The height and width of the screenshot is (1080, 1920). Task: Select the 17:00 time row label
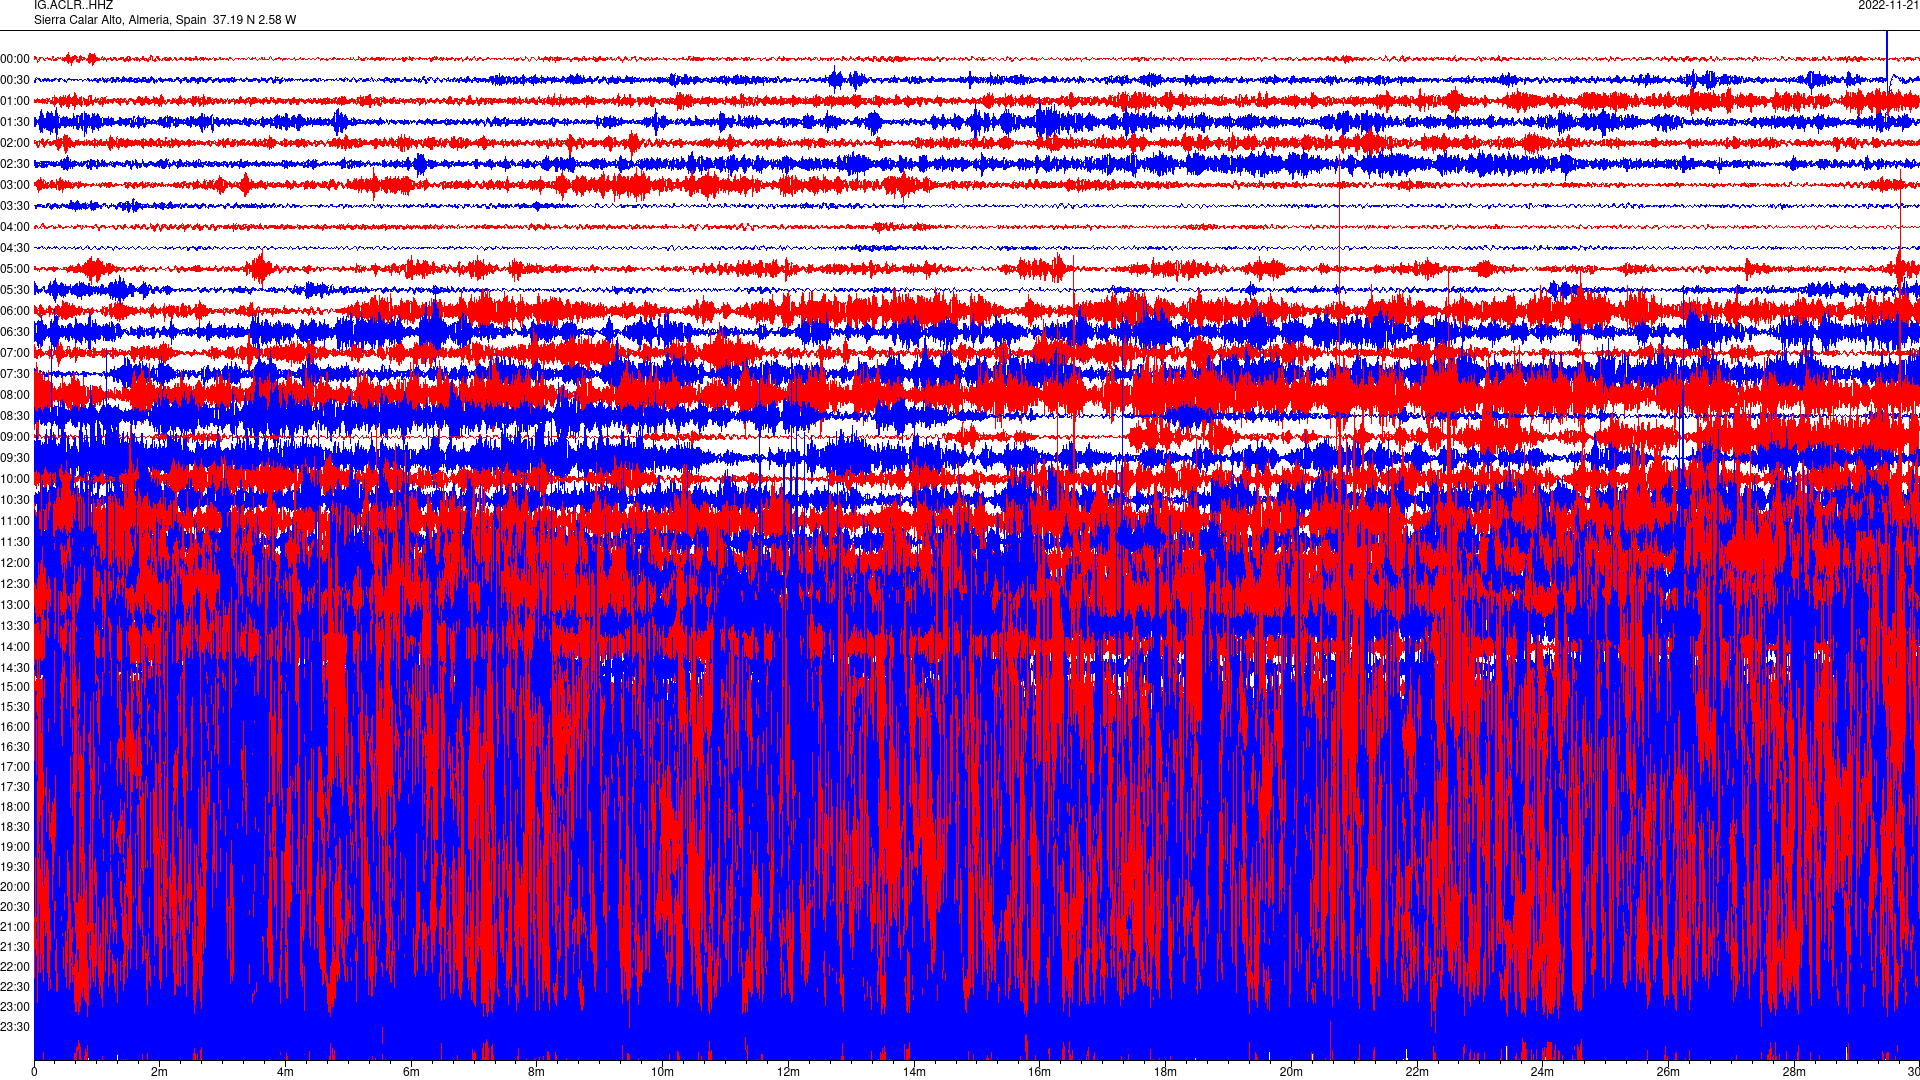click(15, 767)
